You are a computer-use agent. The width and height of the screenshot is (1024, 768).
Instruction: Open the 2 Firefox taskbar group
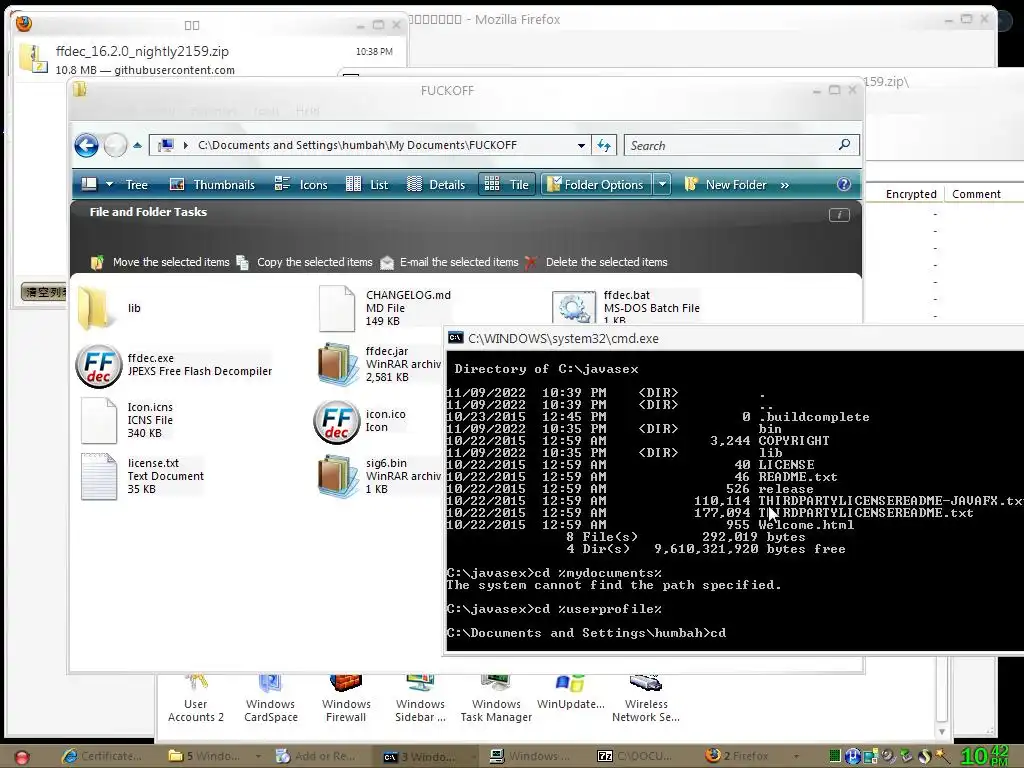[x=751, y=756]
